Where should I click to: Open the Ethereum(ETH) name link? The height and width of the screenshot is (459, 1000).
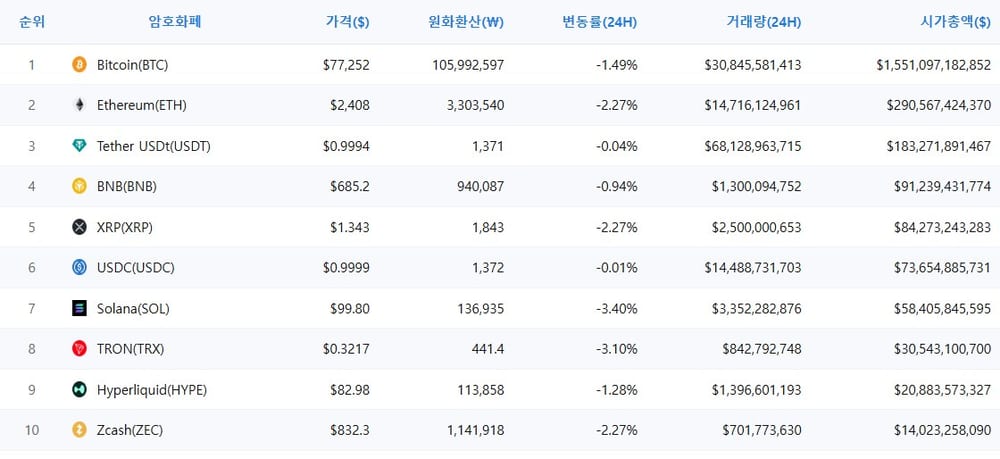[142, 105]
